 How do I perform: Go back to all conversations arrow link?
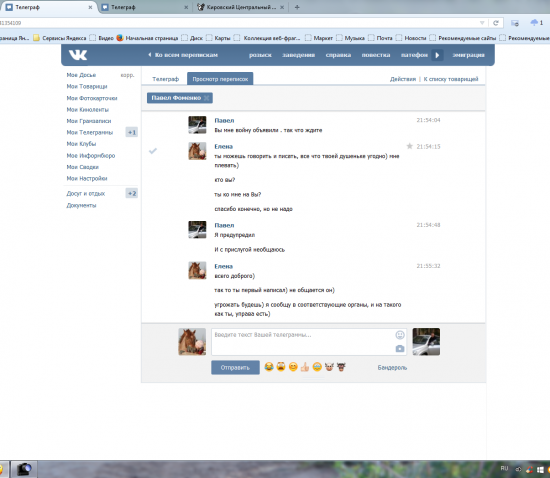coord(183,55)
